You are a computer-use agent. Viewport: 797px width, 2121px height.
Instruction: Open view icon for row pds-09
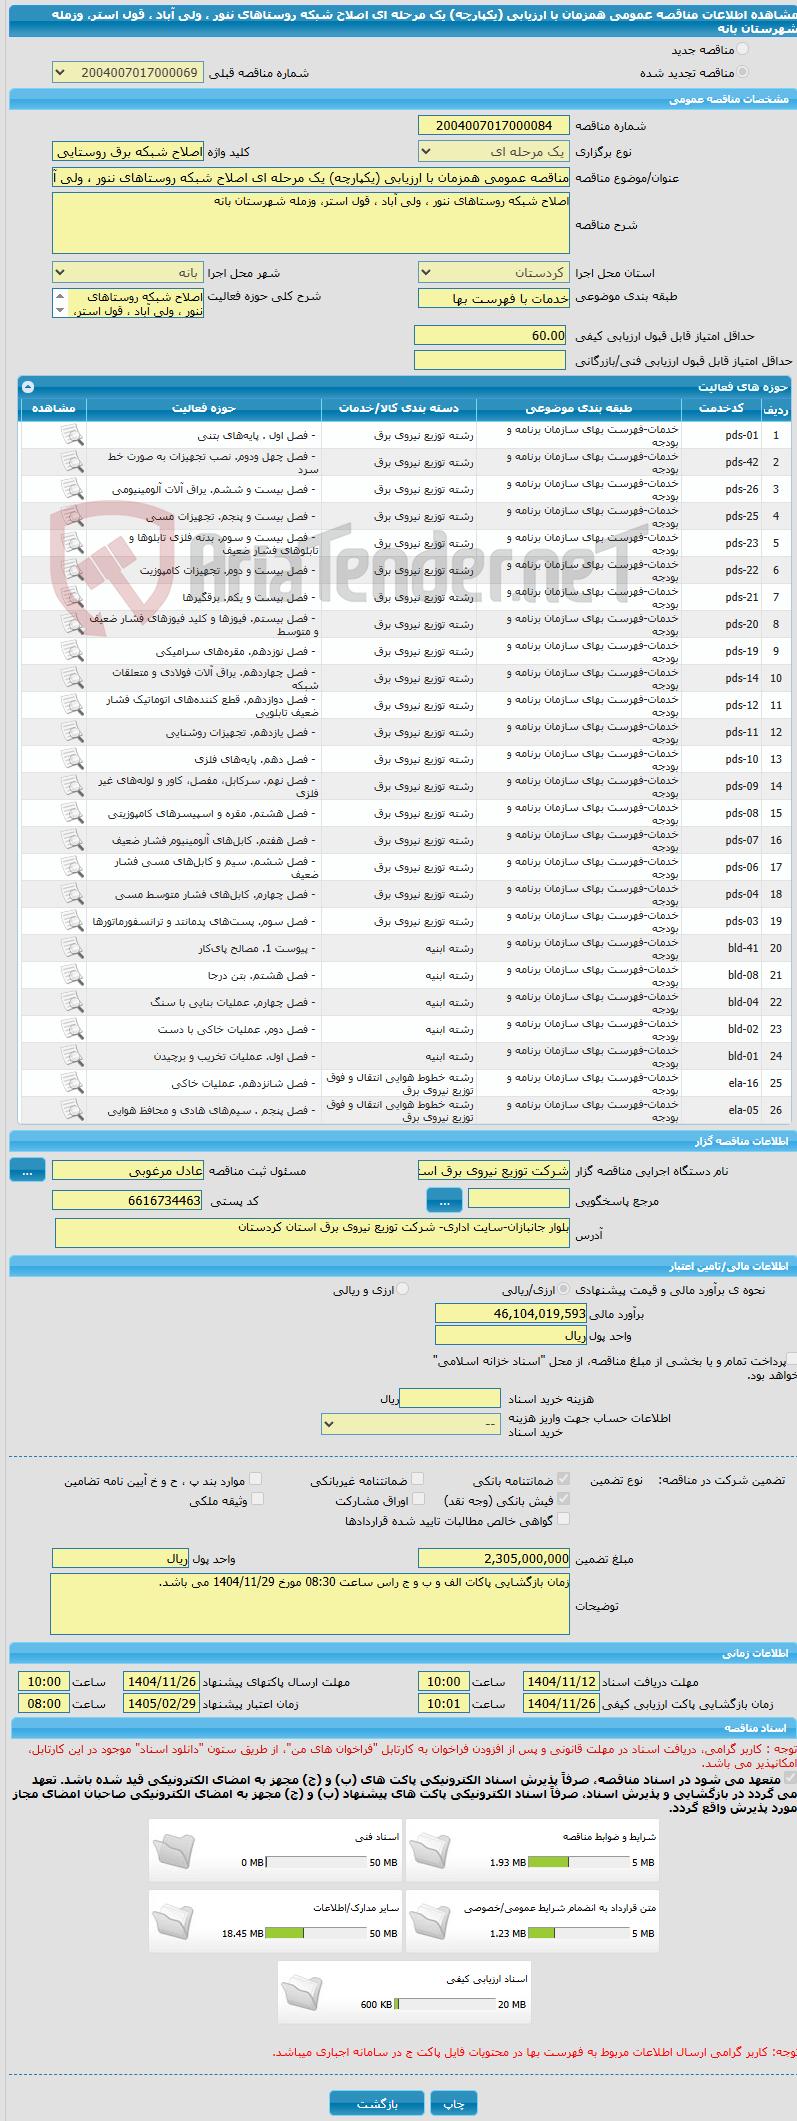(x=72, y=786)
